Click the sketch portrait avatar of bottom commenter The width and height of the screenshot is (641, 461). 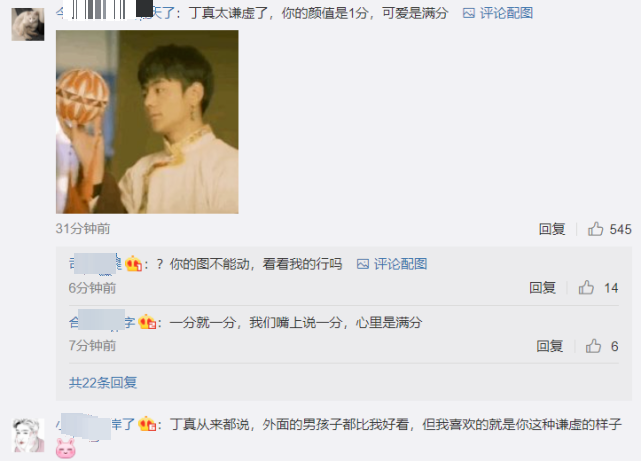[28, 435]
